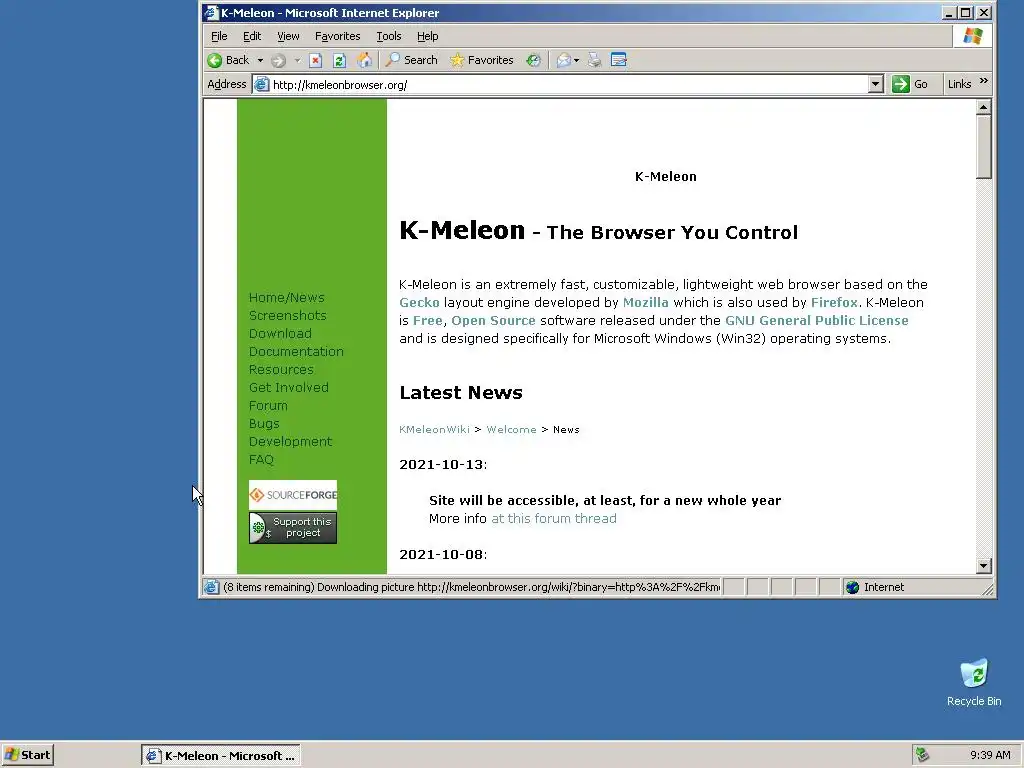Follow the Mozilla link
Image resolution: width=1024 pixels, height=768 pixels.
coord(645,302)
